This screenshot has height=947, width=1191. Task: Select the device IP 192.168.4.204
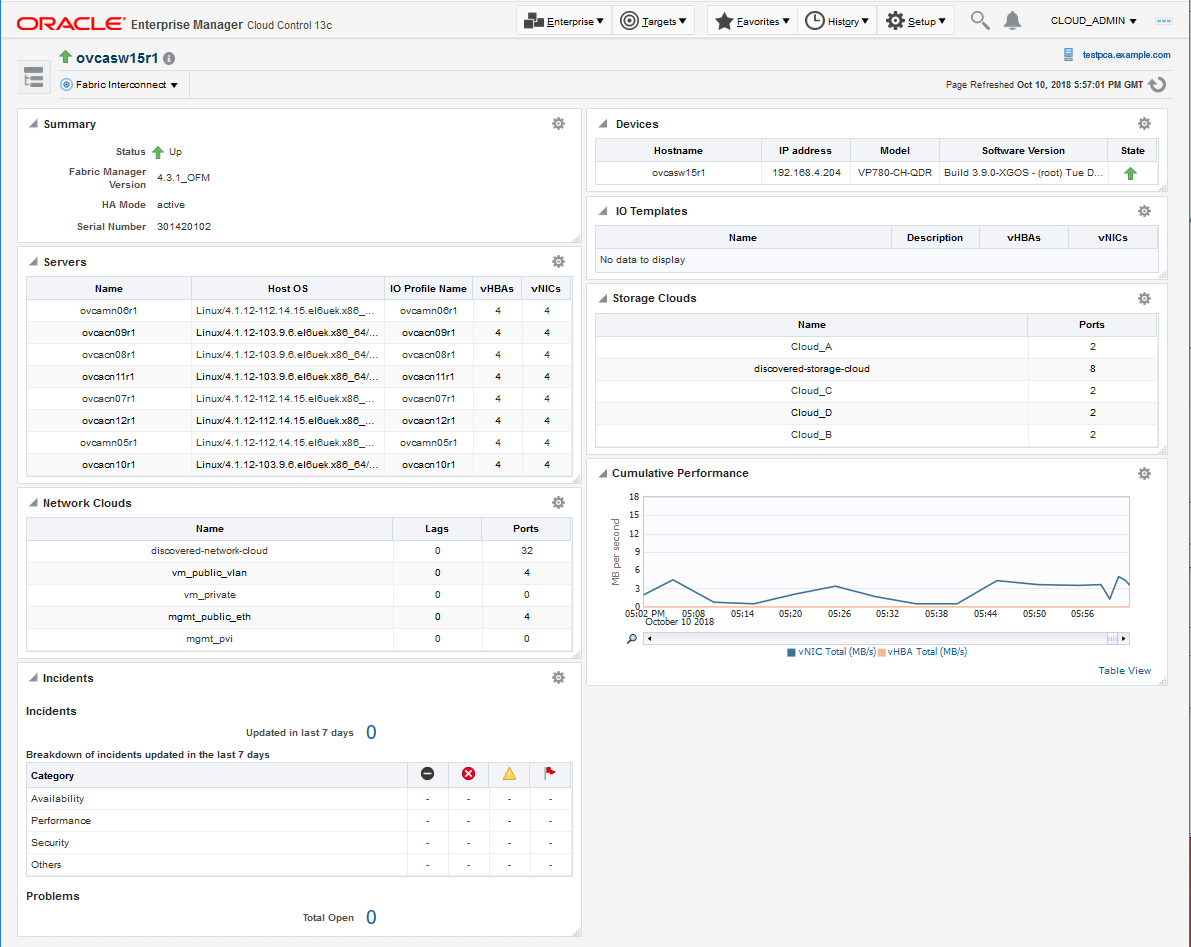pos(806,172)
